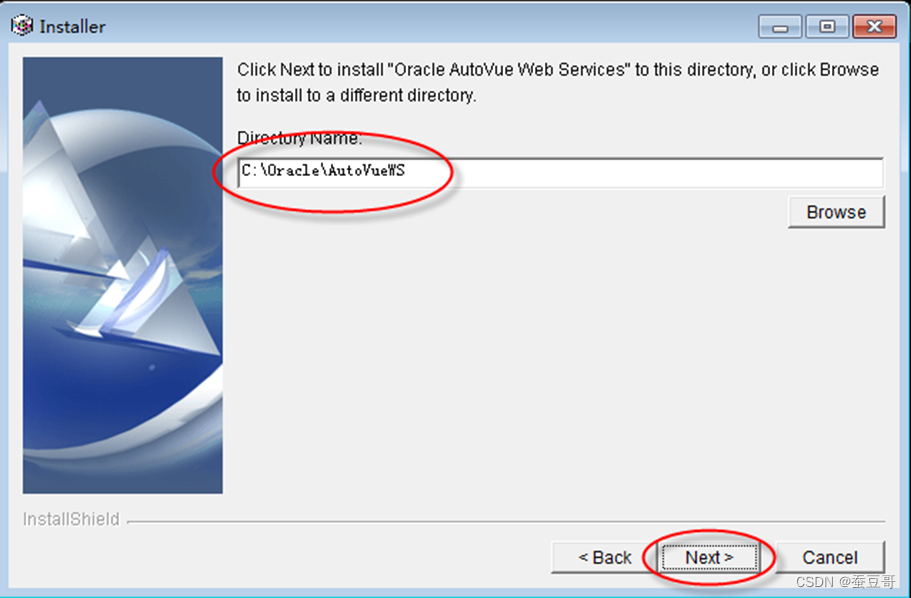Viewport: 911px width, 598px height.
Task: Click the InstallShield label
Action: 71,519
